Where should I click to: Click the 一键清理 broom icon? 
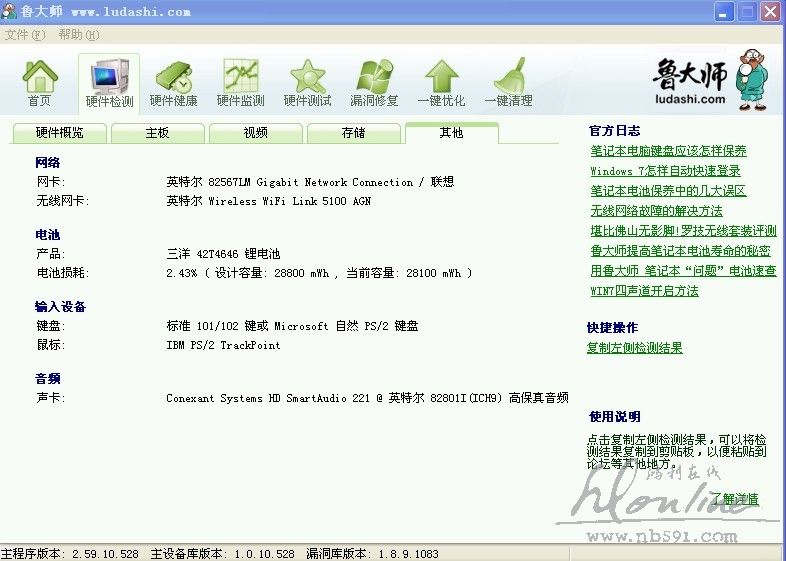click(x=508, y=83)
